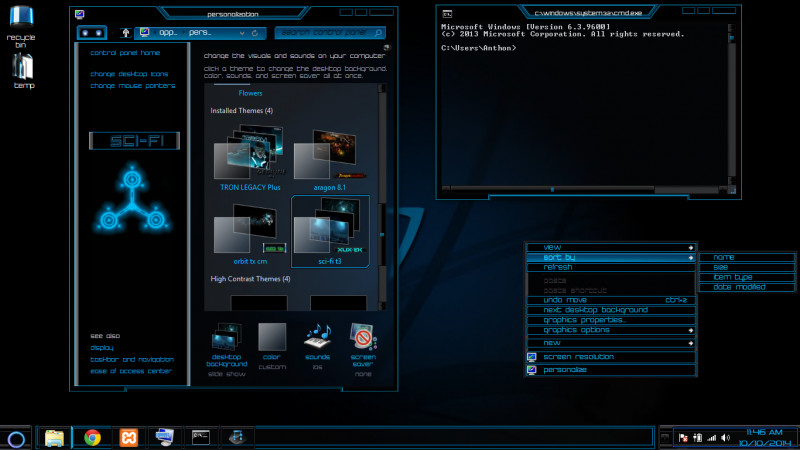Viewport: 800px width, 450px height.
Task: Open the temp folder desktop icon
Action: (x=23, y=71)
